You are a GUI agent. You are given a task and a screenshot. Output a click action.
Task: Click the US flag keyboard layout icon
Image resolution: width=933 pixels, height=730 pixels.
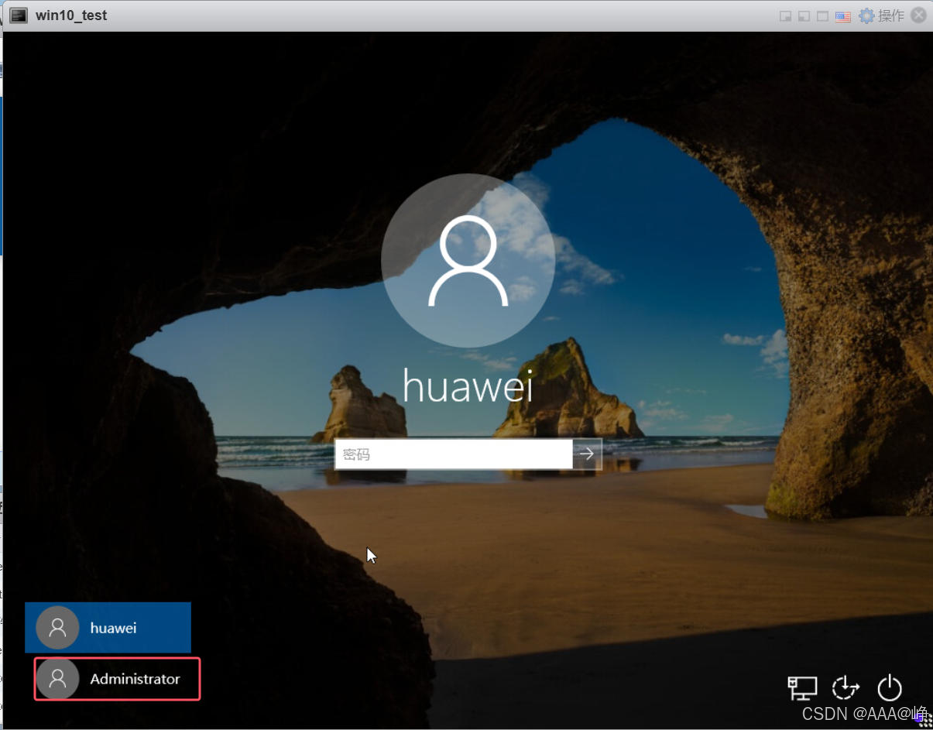(x=843, y=16)
